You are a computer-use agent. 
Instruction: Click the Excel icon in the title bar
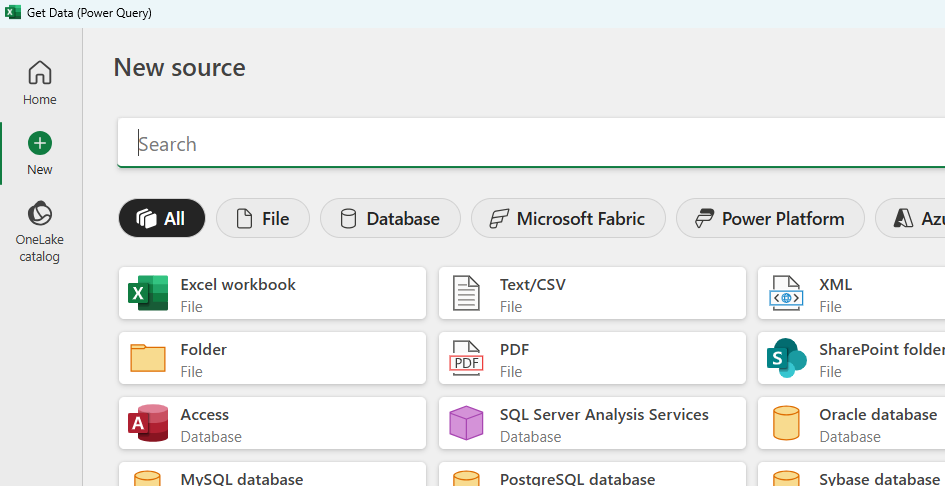click(13, 13)
